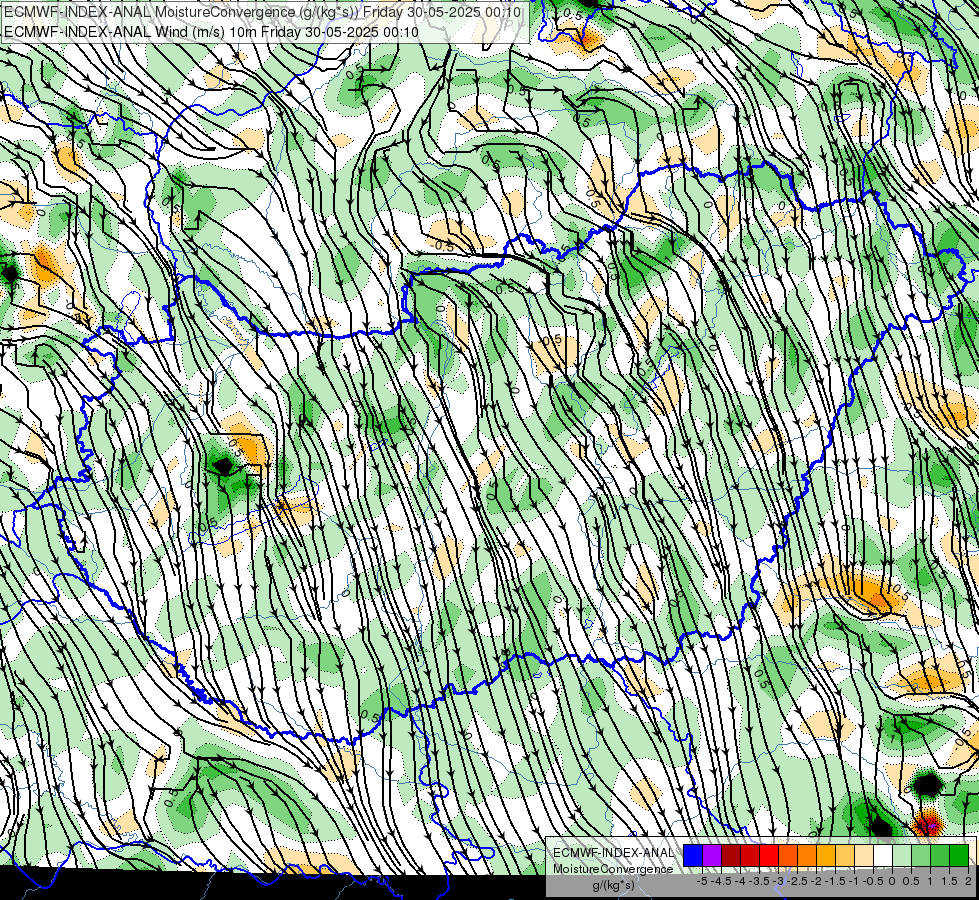Image resolution: width=979 pixels, height=900 pixels.
Task: Choose the medium green swatch between 1 and 1.5
Action: tap(940, 855)
